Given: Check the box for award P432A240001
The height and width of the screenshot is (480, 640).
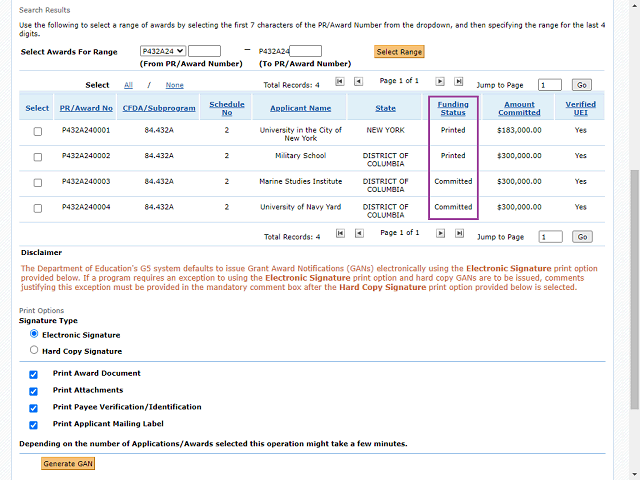Looking at the screenshot, I should [38, 131].
